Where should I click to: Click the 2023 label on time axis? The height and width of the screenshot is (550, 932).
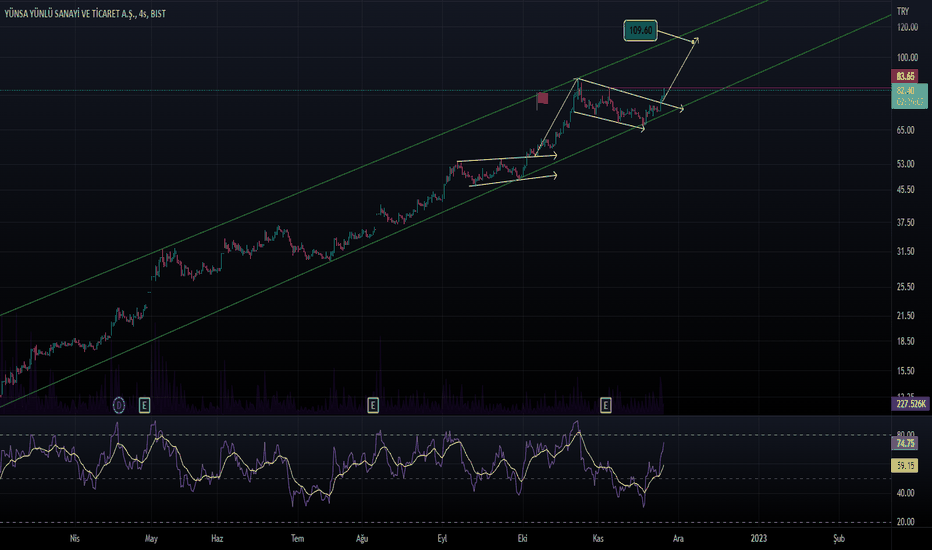pos(757,538)
